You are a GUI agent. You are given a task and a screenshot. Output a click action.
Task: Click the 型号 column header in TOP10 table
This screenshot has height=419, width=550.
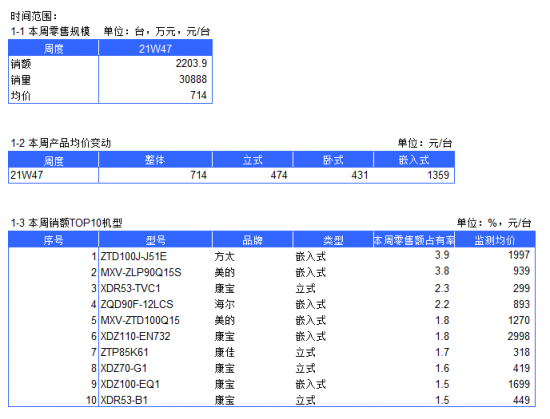pos(155,240)
